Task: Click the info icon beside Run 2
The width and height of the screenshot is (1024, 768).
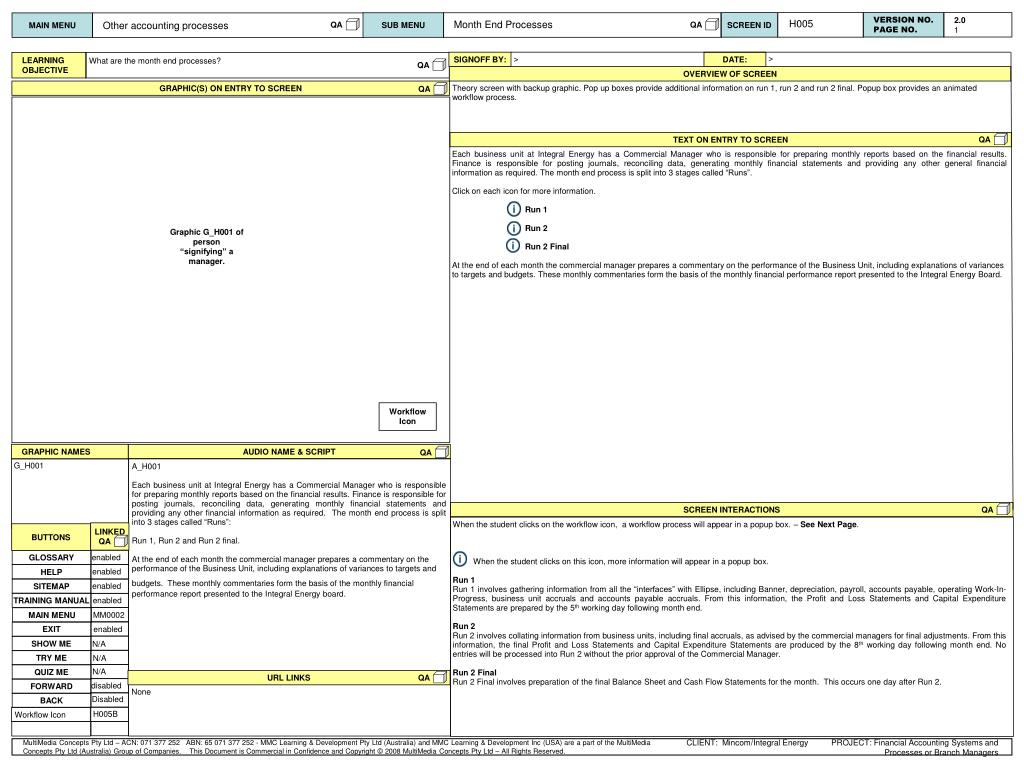Action: coord(514,228)
